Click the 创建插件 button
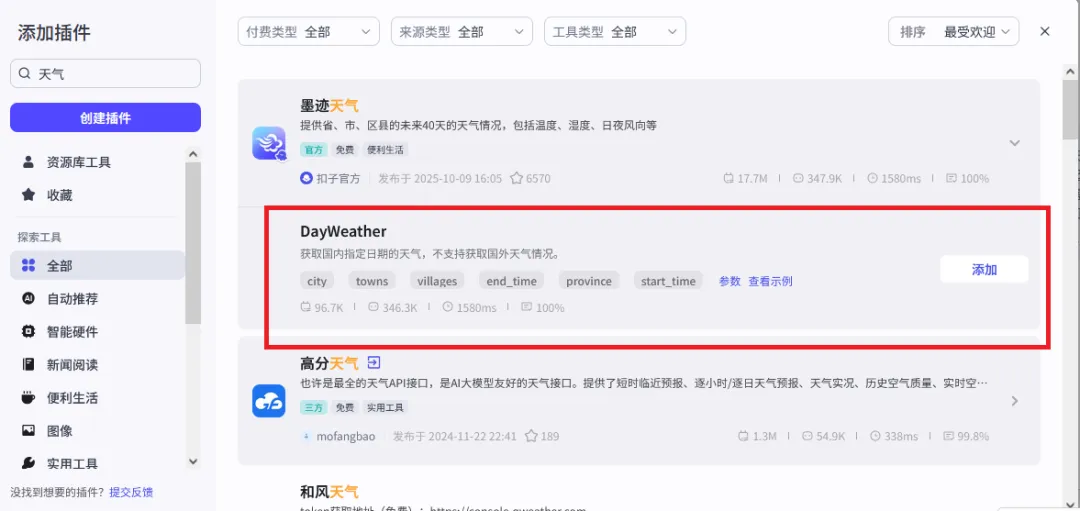 pyautogui.click(x=105, y=118)
